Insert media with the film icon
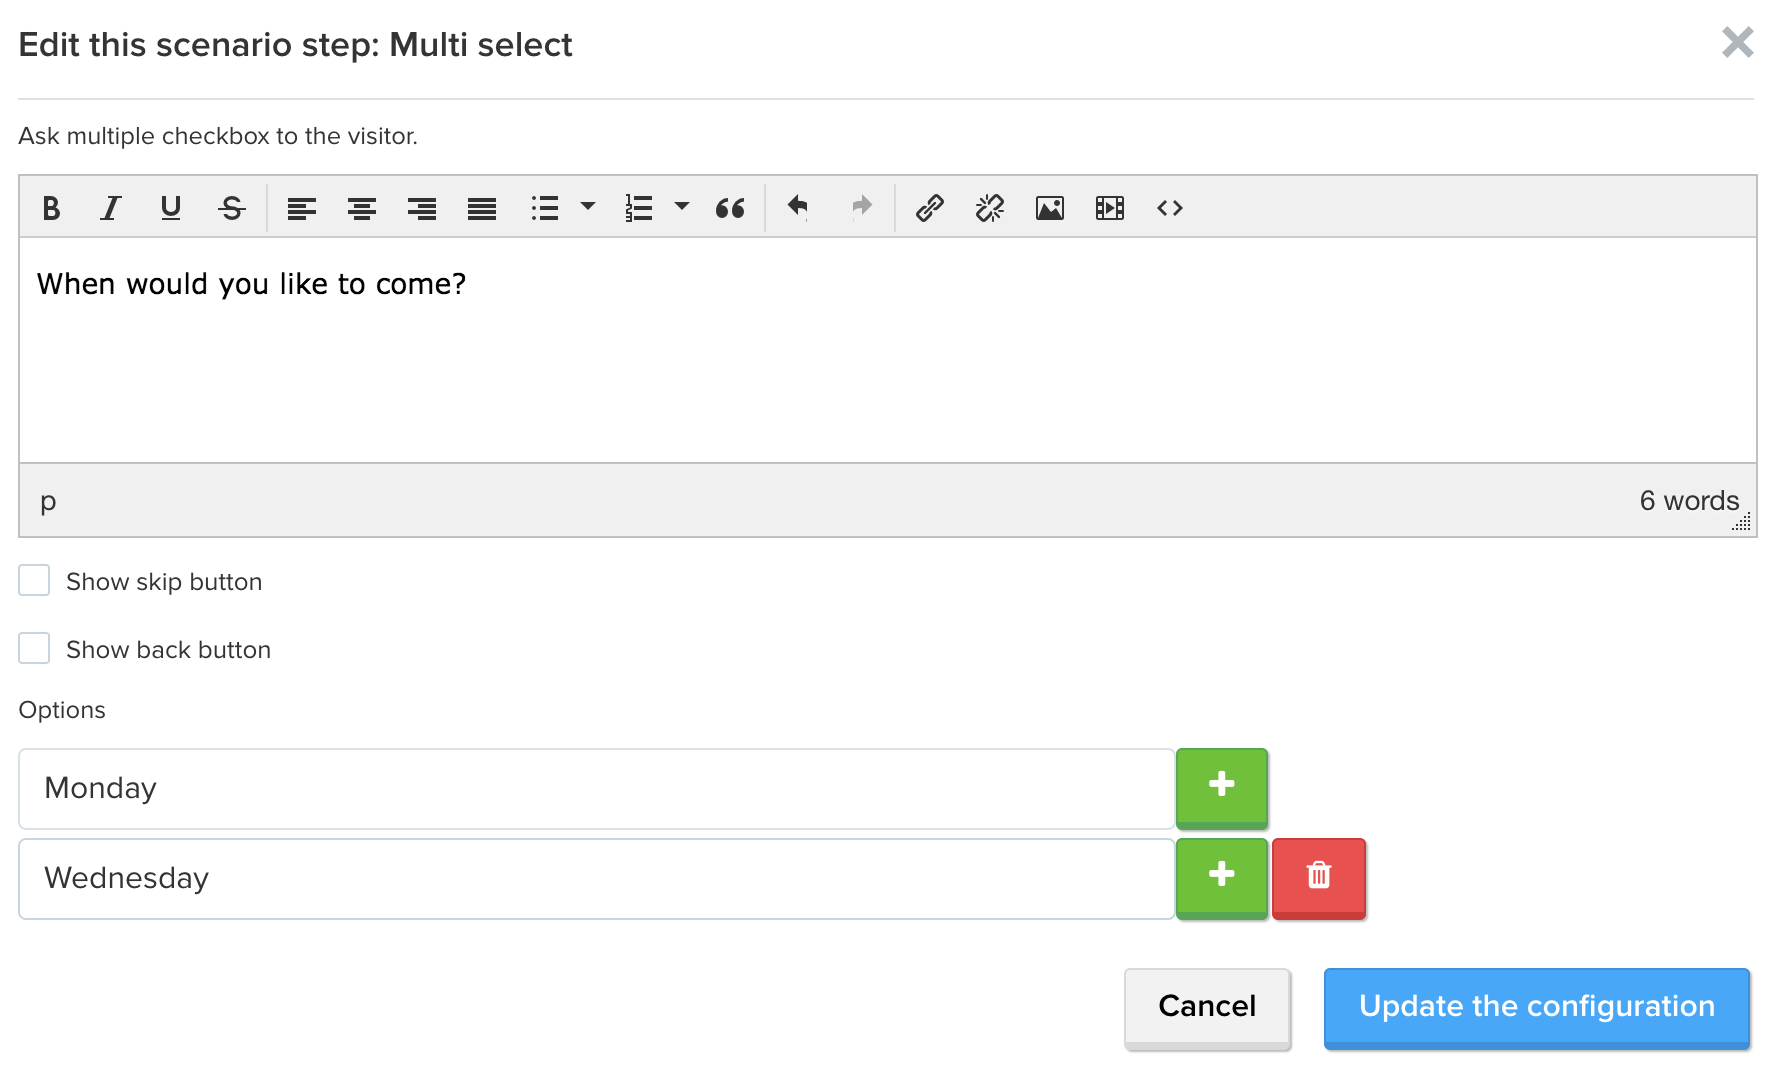Screen dimensions: 1776x1074 1110,208
